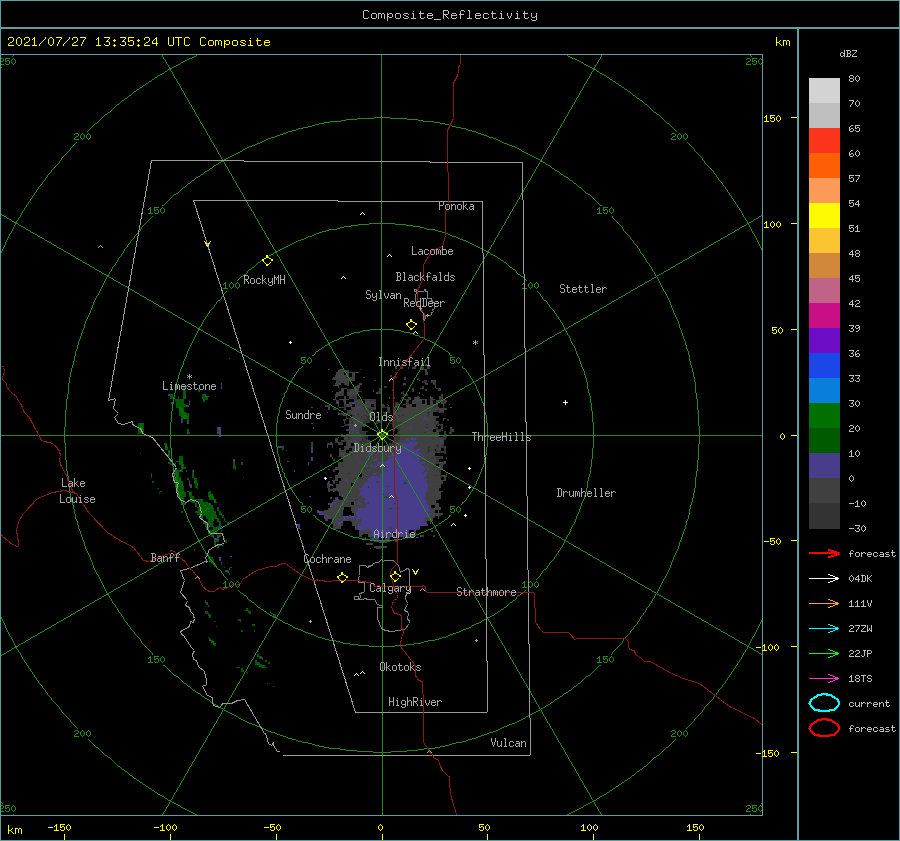Click the Okotoks label
This screenshot has width=900, height=841.
pyautogui.click(x=400, y=667)
